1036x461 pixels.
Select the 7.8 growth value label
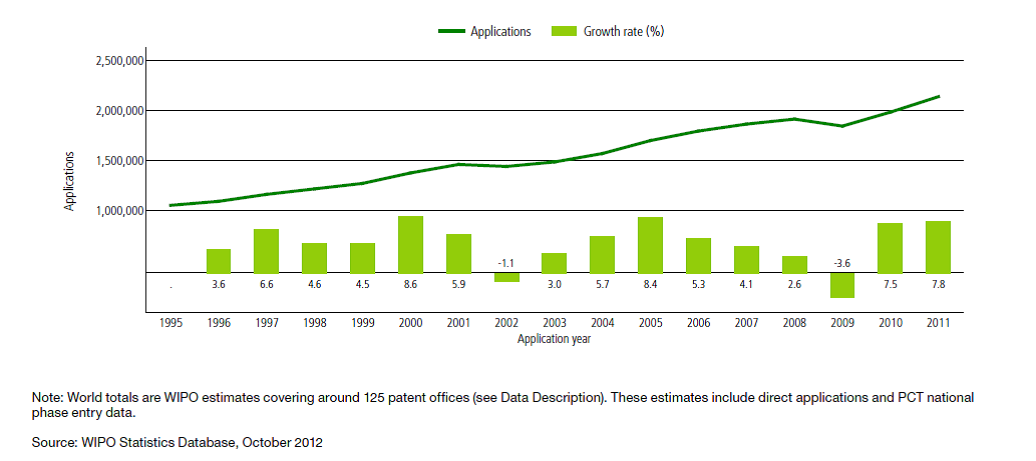coord(937,285)
